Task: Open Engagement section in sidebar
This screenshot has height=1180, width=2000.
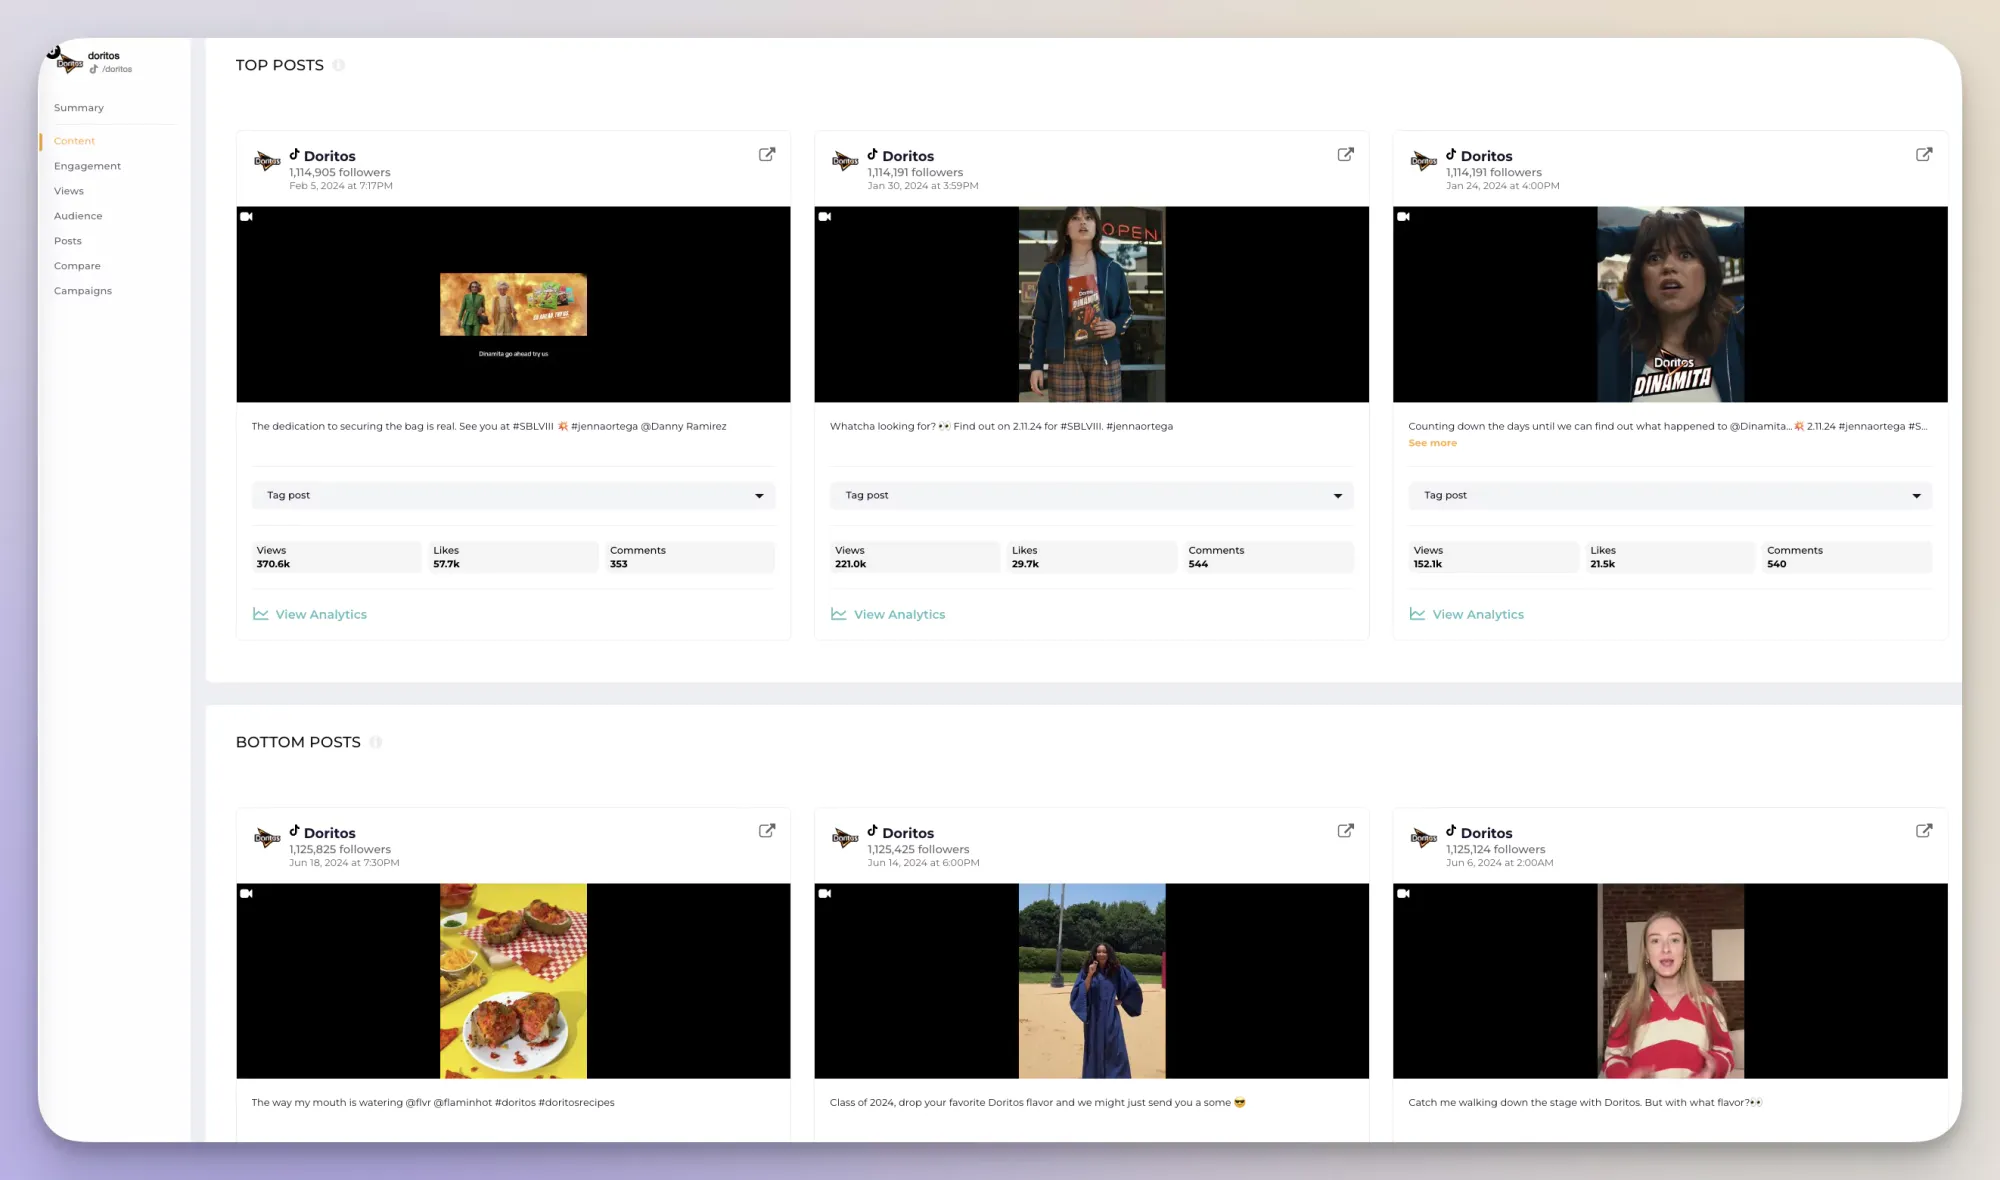Action: [x=88, y=166]
